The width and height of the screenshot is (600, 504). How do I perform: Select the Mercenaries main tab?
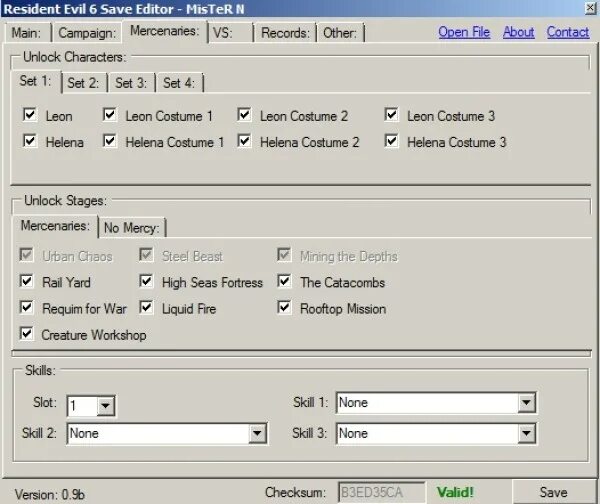tap(165, 31)
